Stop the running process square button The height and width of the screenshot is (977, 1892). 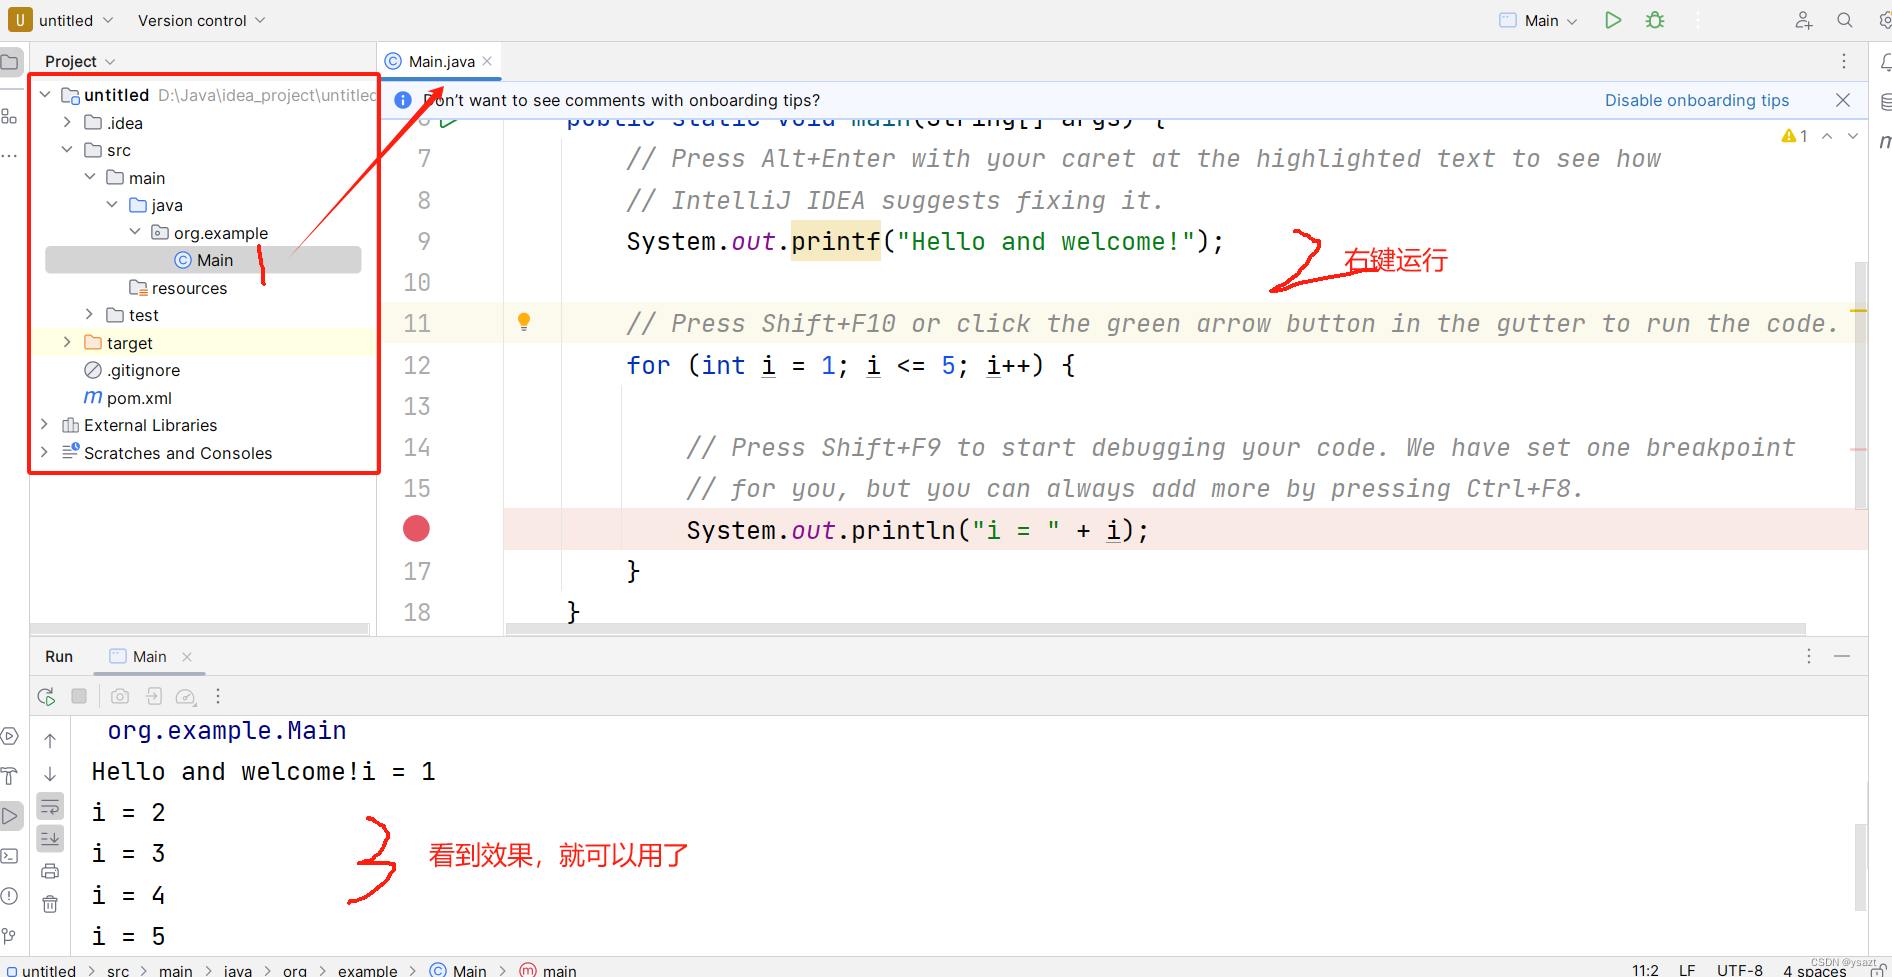coord(79,696)
